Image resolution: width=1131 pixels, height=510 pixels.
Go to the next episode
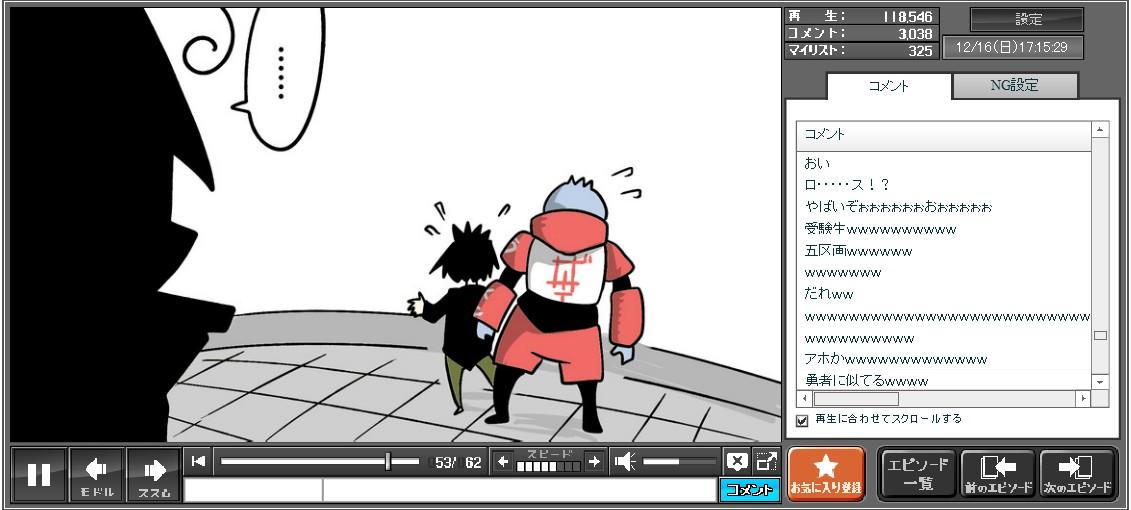[x=1077, y=474]
